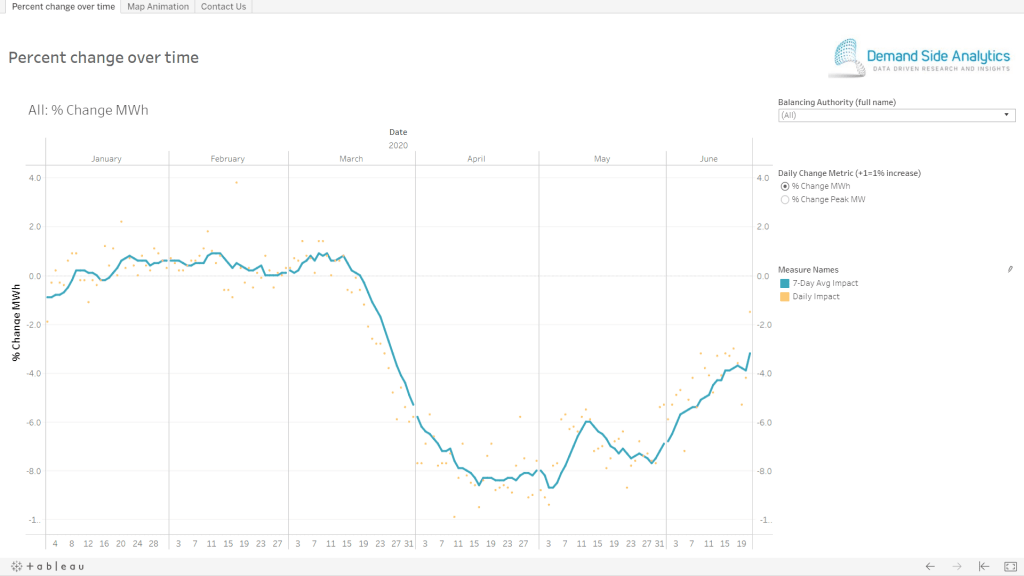Click the % Change MWh axis title
This screenshot has width=1024, height=576.
(16, 323)
